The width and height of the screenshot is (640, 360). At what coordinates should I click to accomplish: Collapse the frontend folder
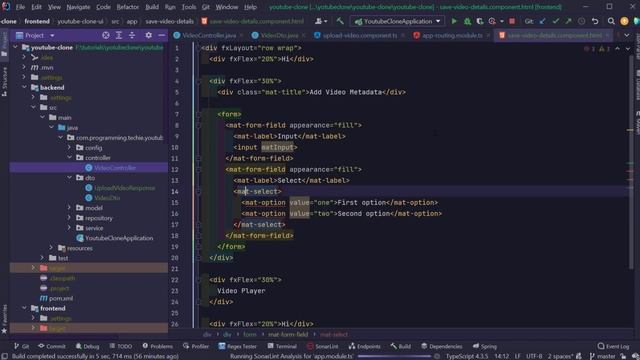tap(24, 308)
